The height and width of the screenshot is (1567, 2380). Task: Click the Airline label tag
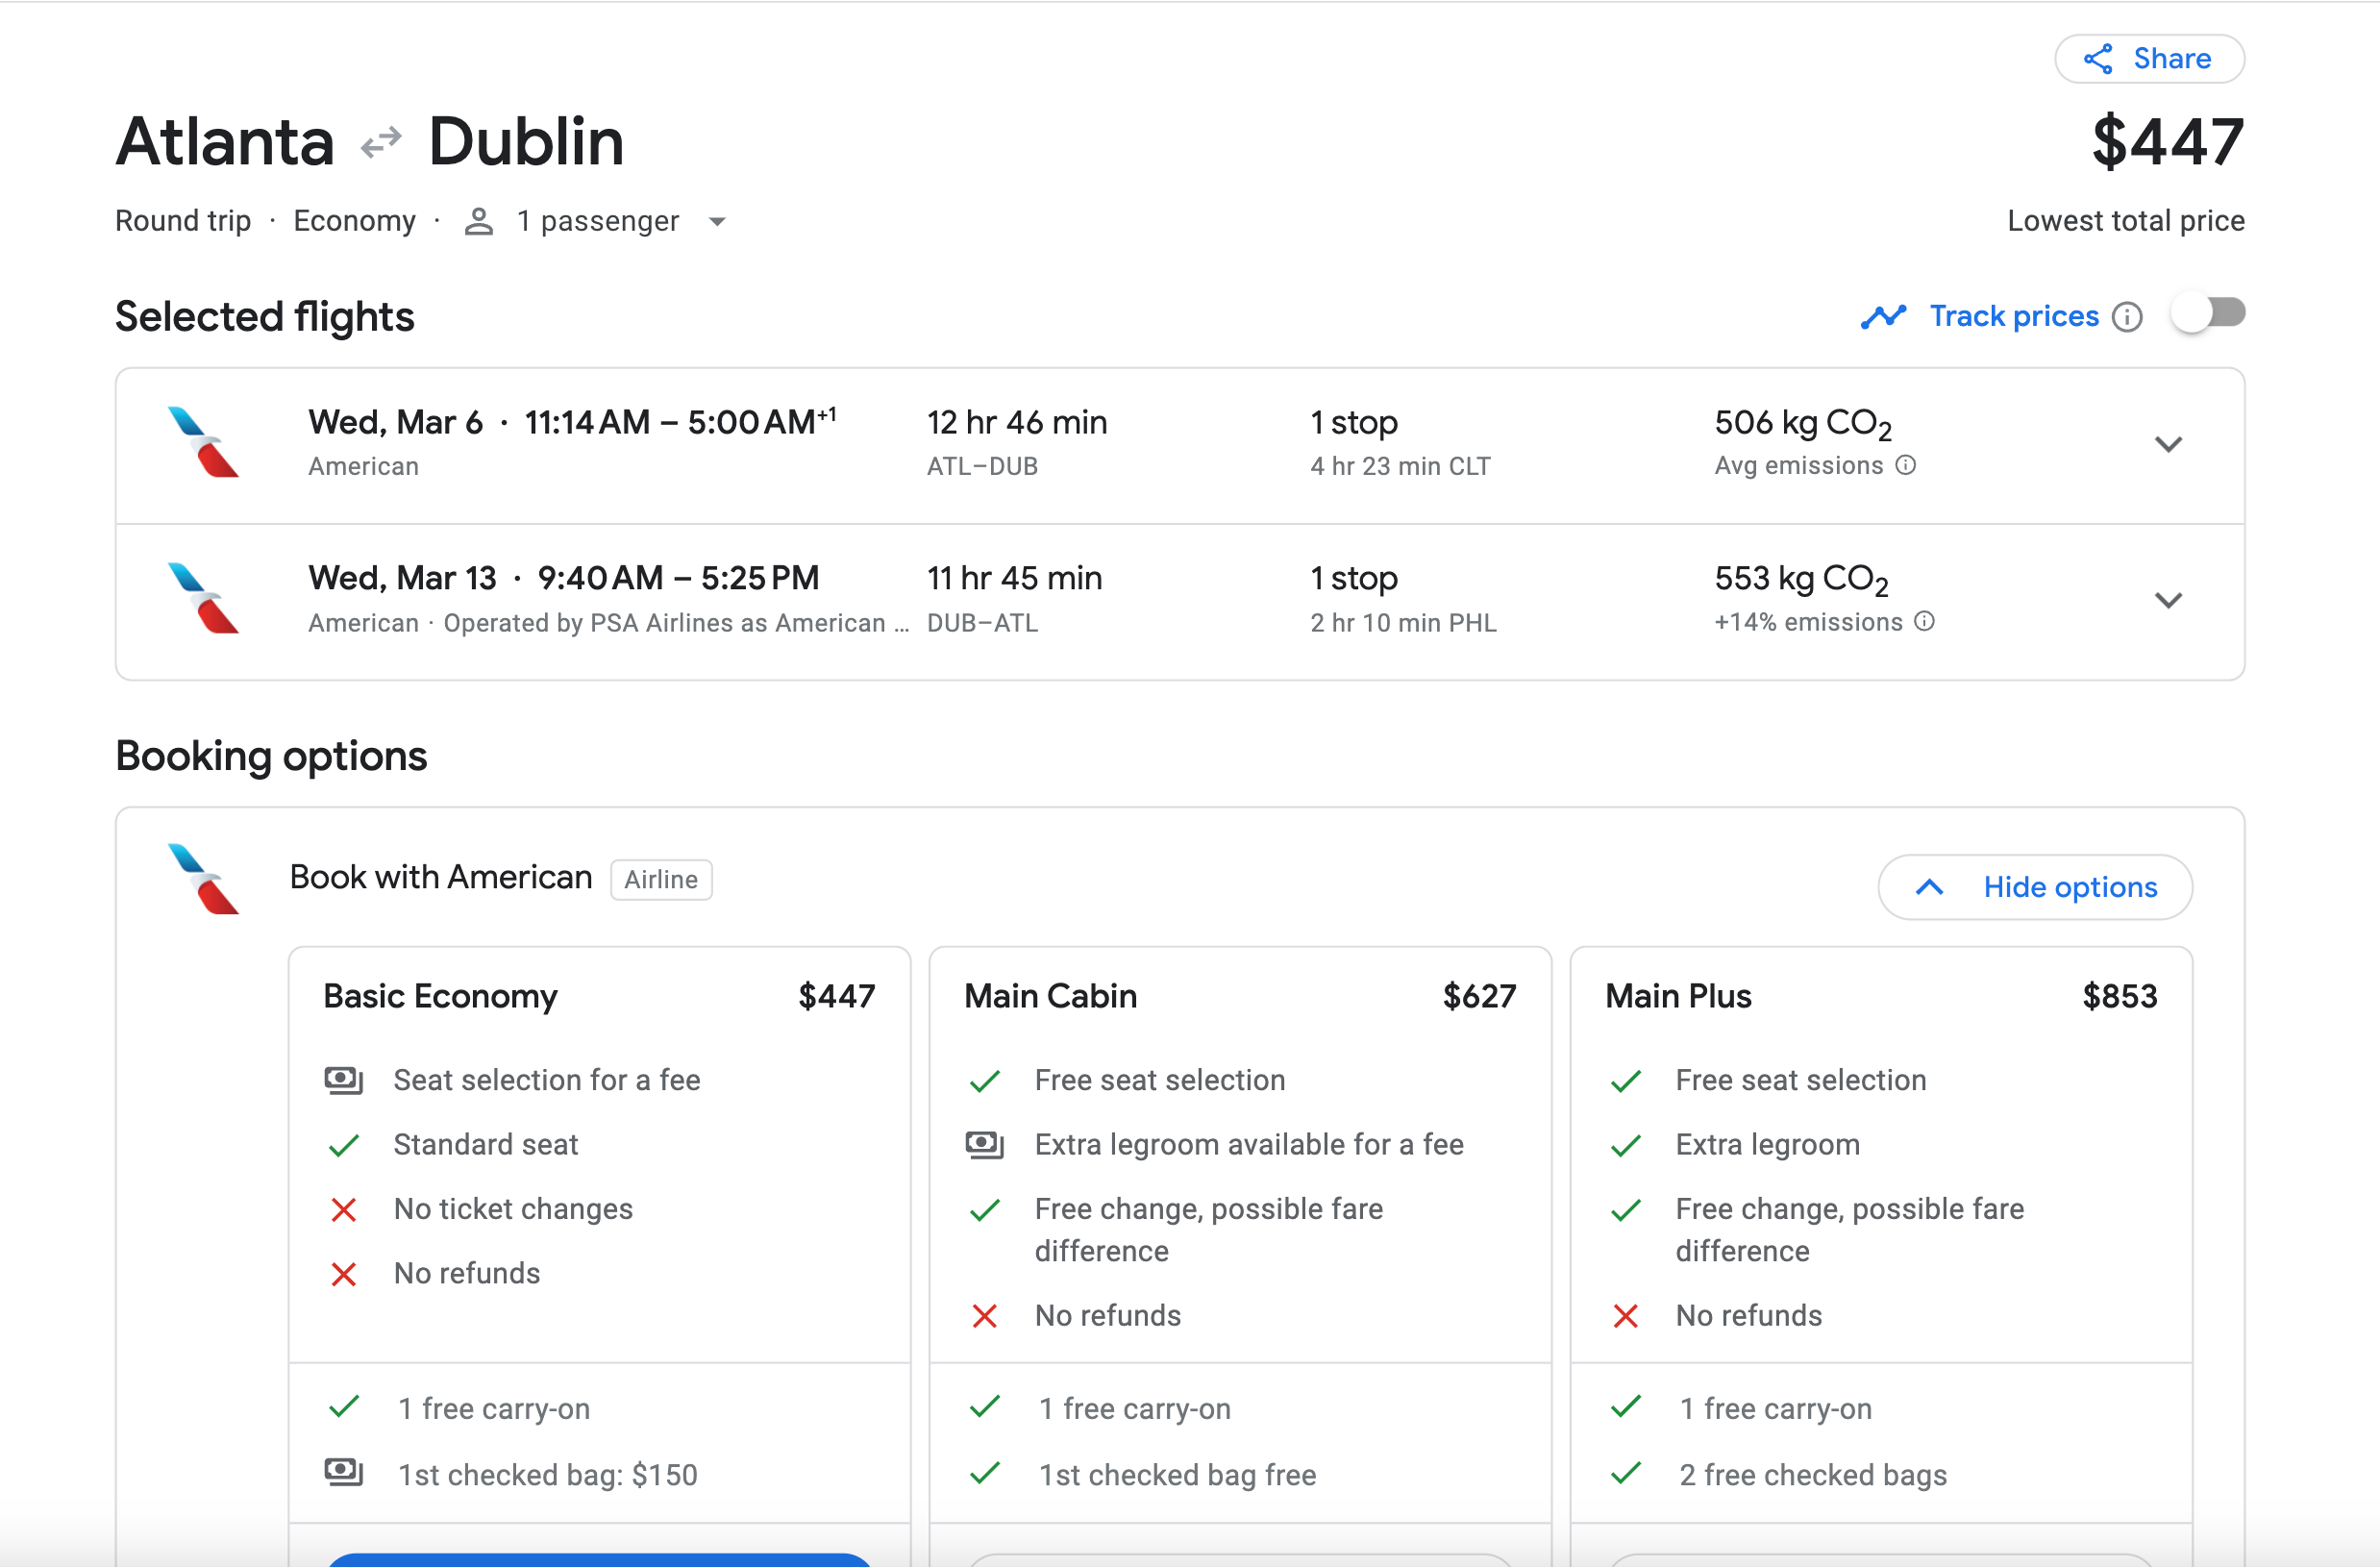coord(661,880)
